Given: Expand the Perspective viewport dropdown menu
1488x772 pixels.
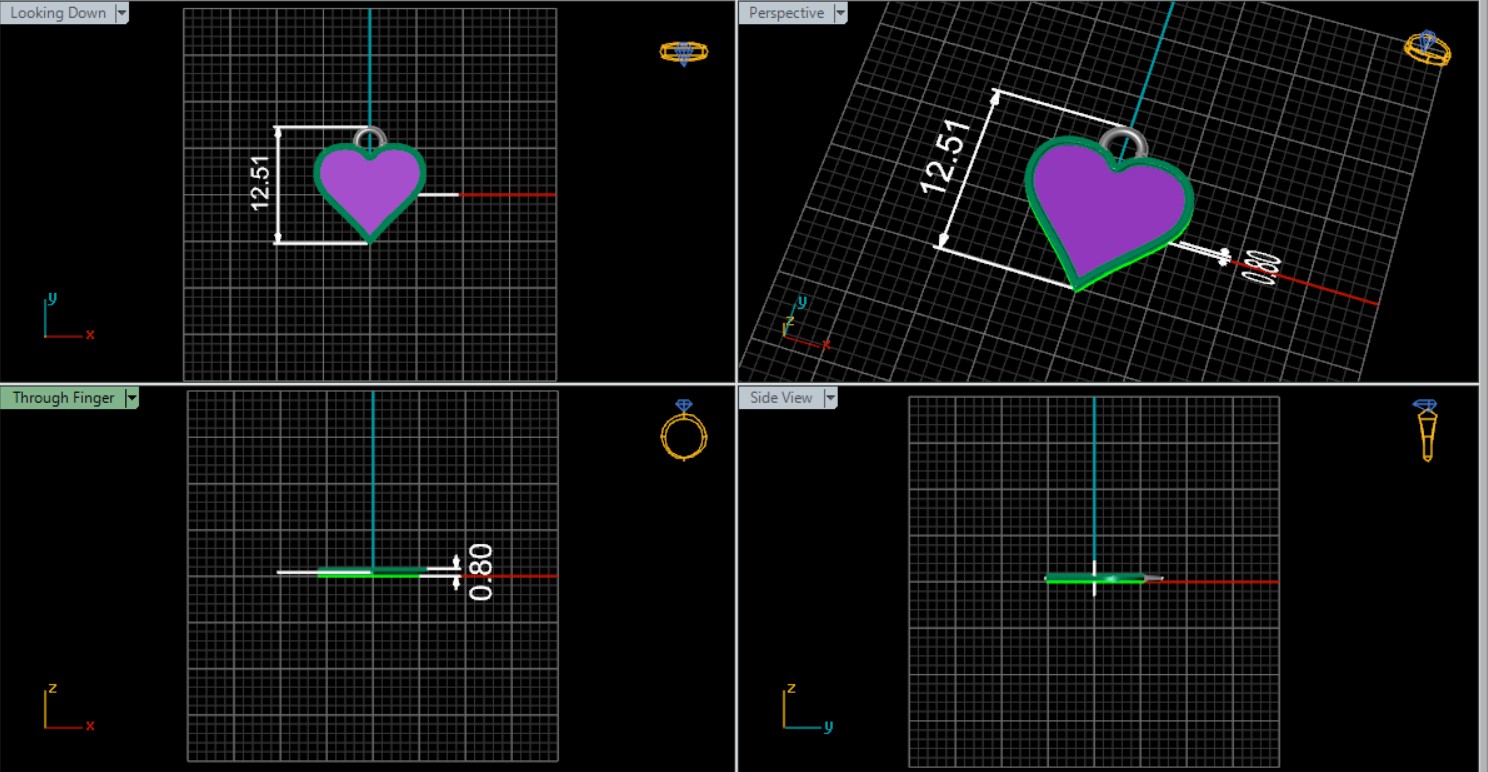Looking at the screenshot, I should pos(840,13).
